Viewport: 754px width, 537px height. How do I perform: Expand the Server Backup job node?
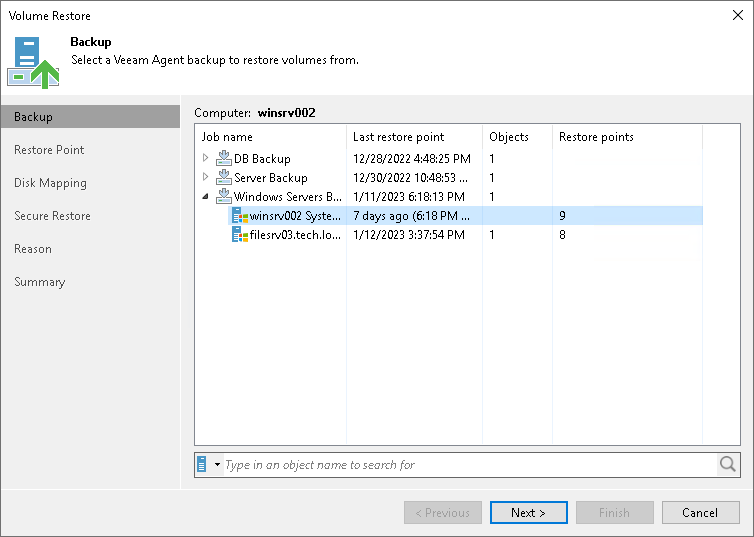coord(205,177)
